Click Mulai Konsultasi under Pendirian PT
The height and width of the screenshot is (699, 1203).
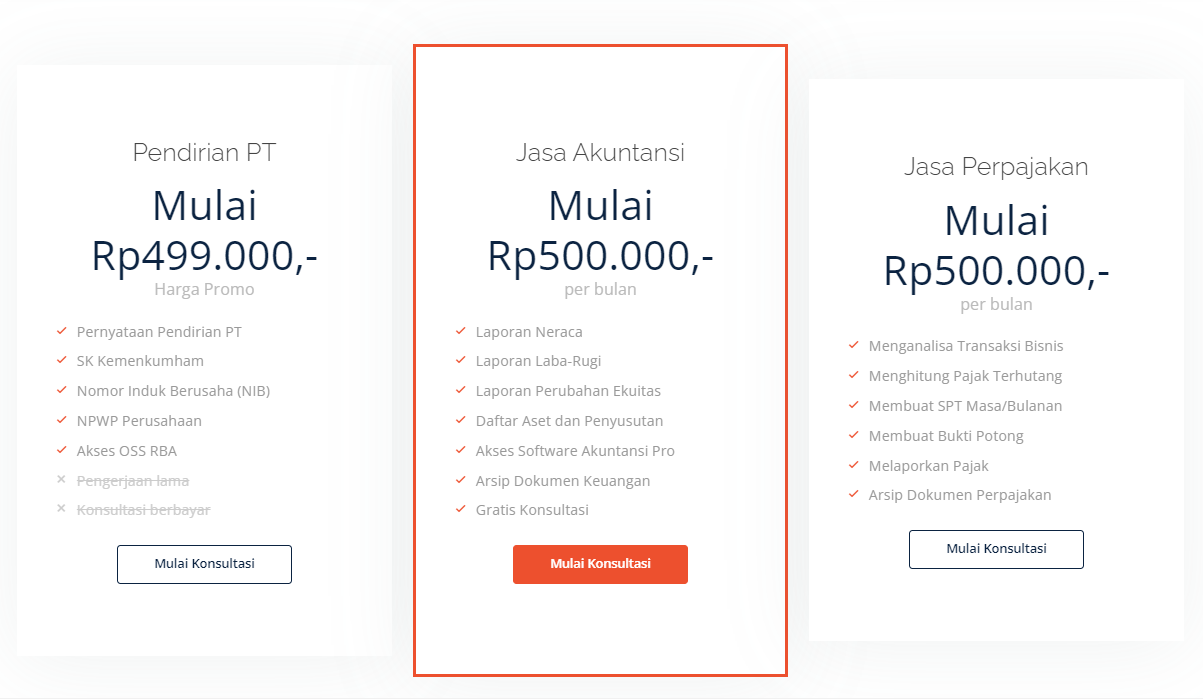click(204, 564)
